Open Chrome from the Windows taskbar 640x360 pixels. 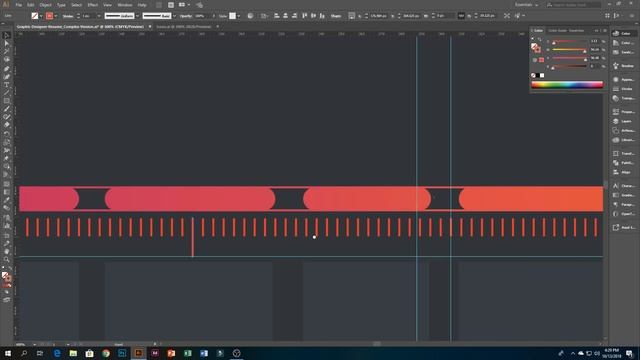pyautogui.click(x=106, y=353)
